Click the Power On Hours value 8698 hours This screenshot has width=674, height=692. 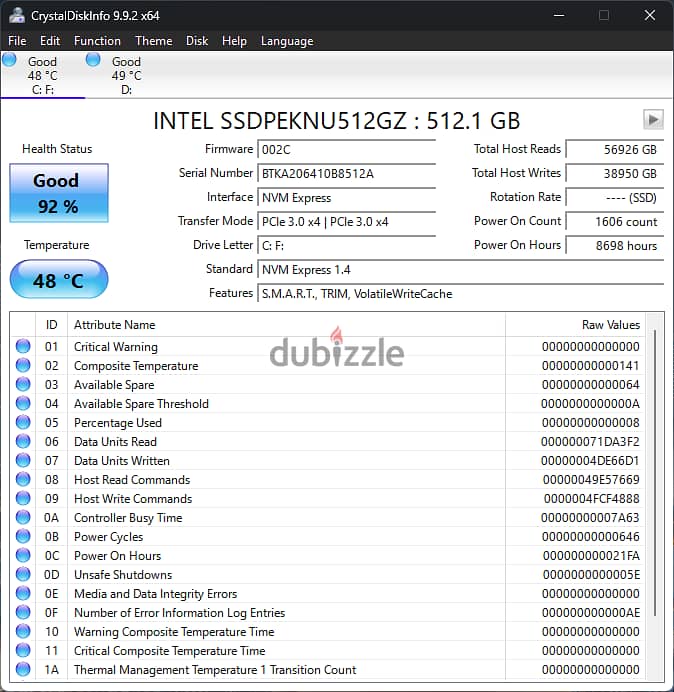[x=614, y=245]
